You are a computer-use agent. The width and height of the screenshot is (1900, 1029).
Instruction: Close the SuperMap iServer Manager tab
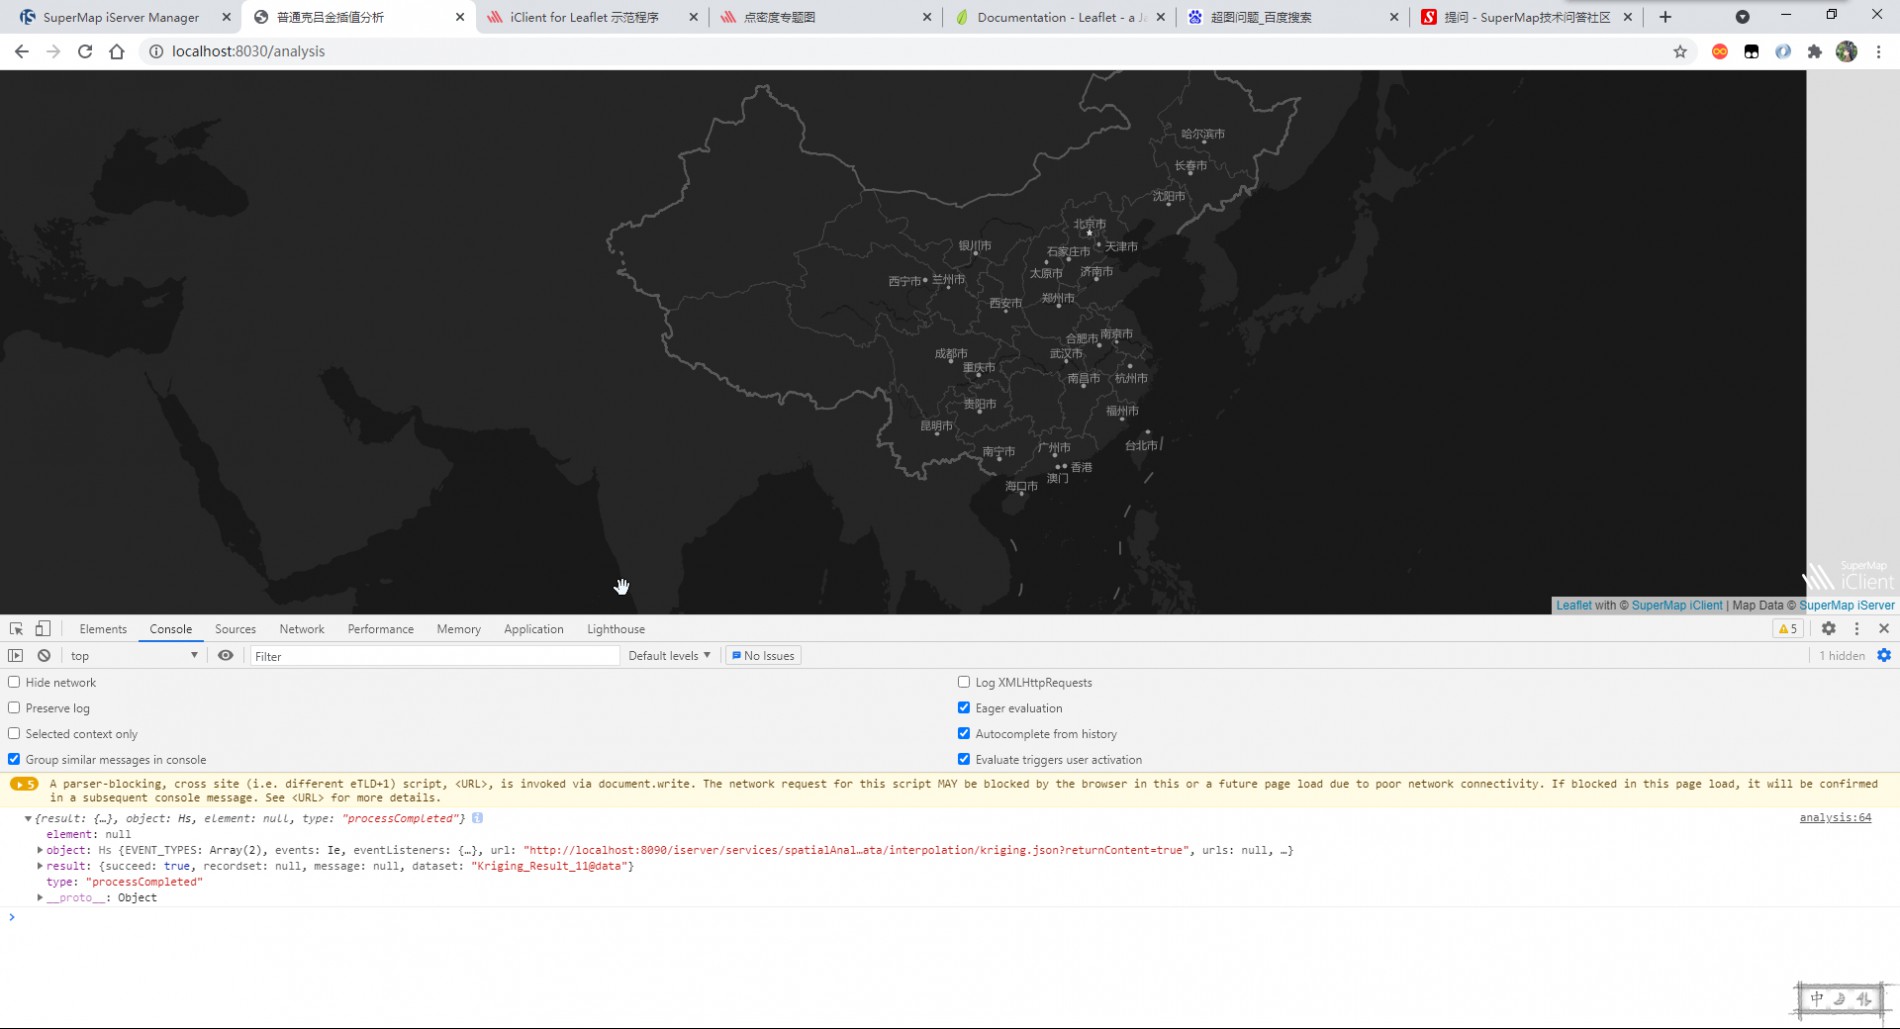pyautogui.click(x=226, y=17)
